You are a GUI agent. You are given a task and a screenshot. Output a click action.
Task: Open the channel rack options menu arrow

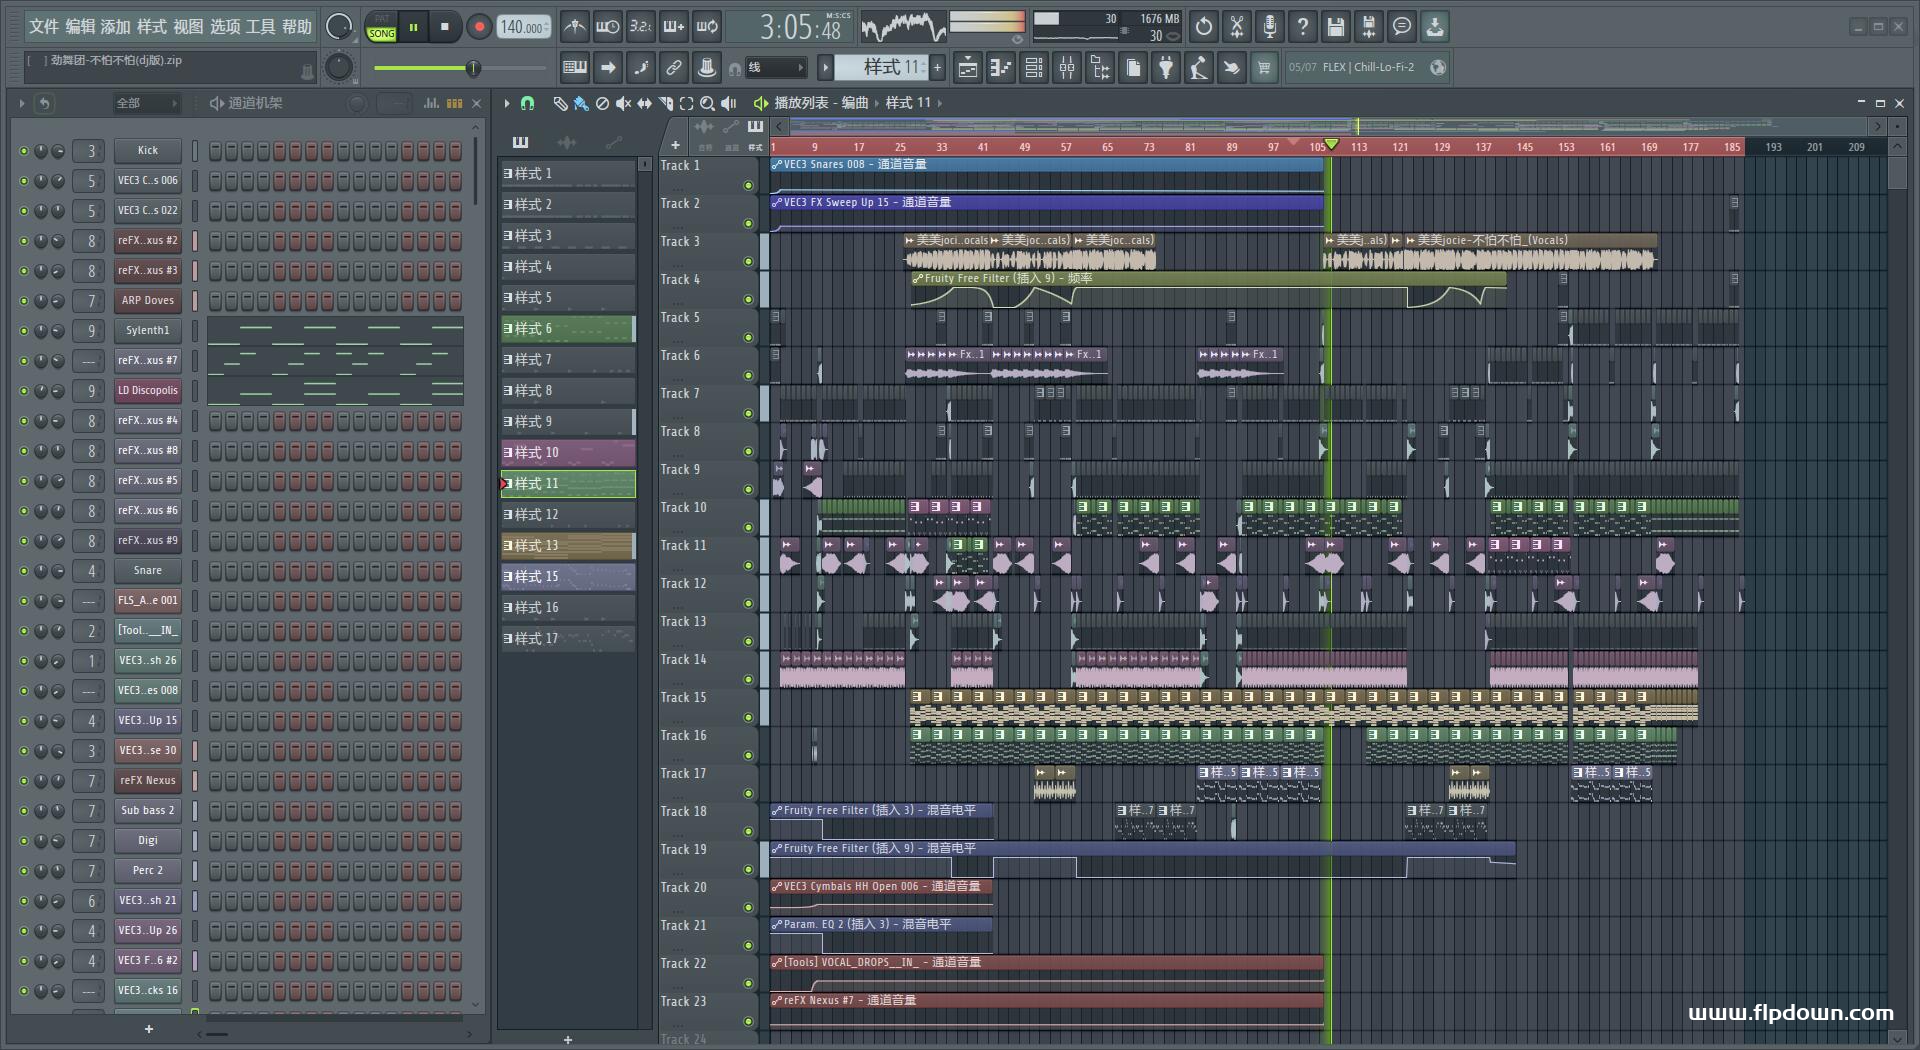[21, 103]
